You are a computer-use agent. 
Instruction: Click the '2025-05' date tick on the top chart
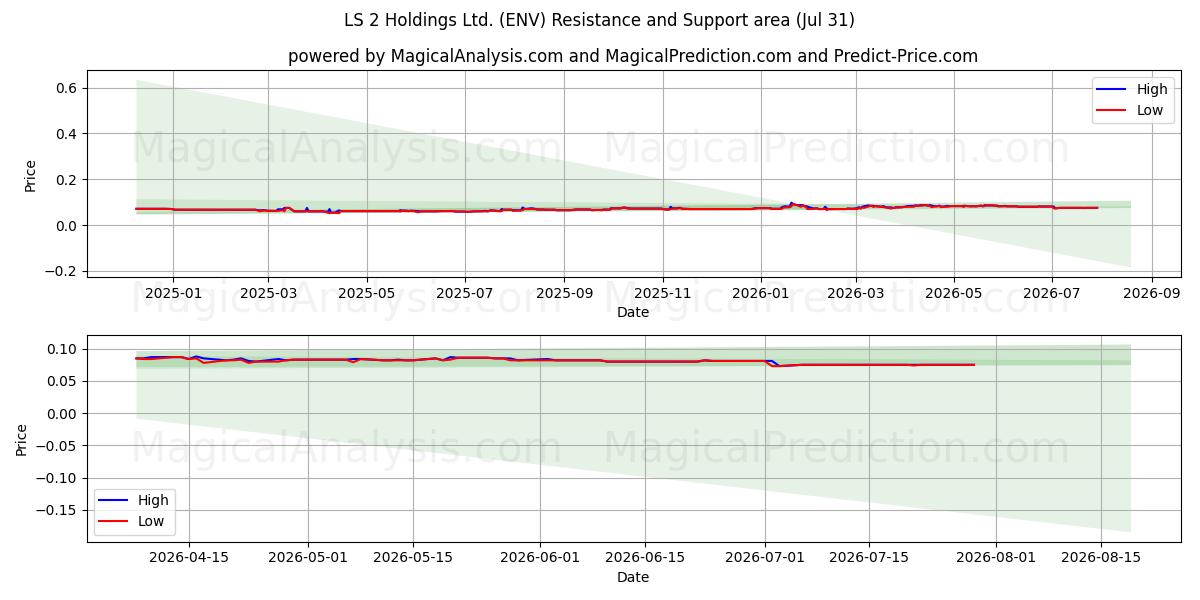(x=366, y=294)
